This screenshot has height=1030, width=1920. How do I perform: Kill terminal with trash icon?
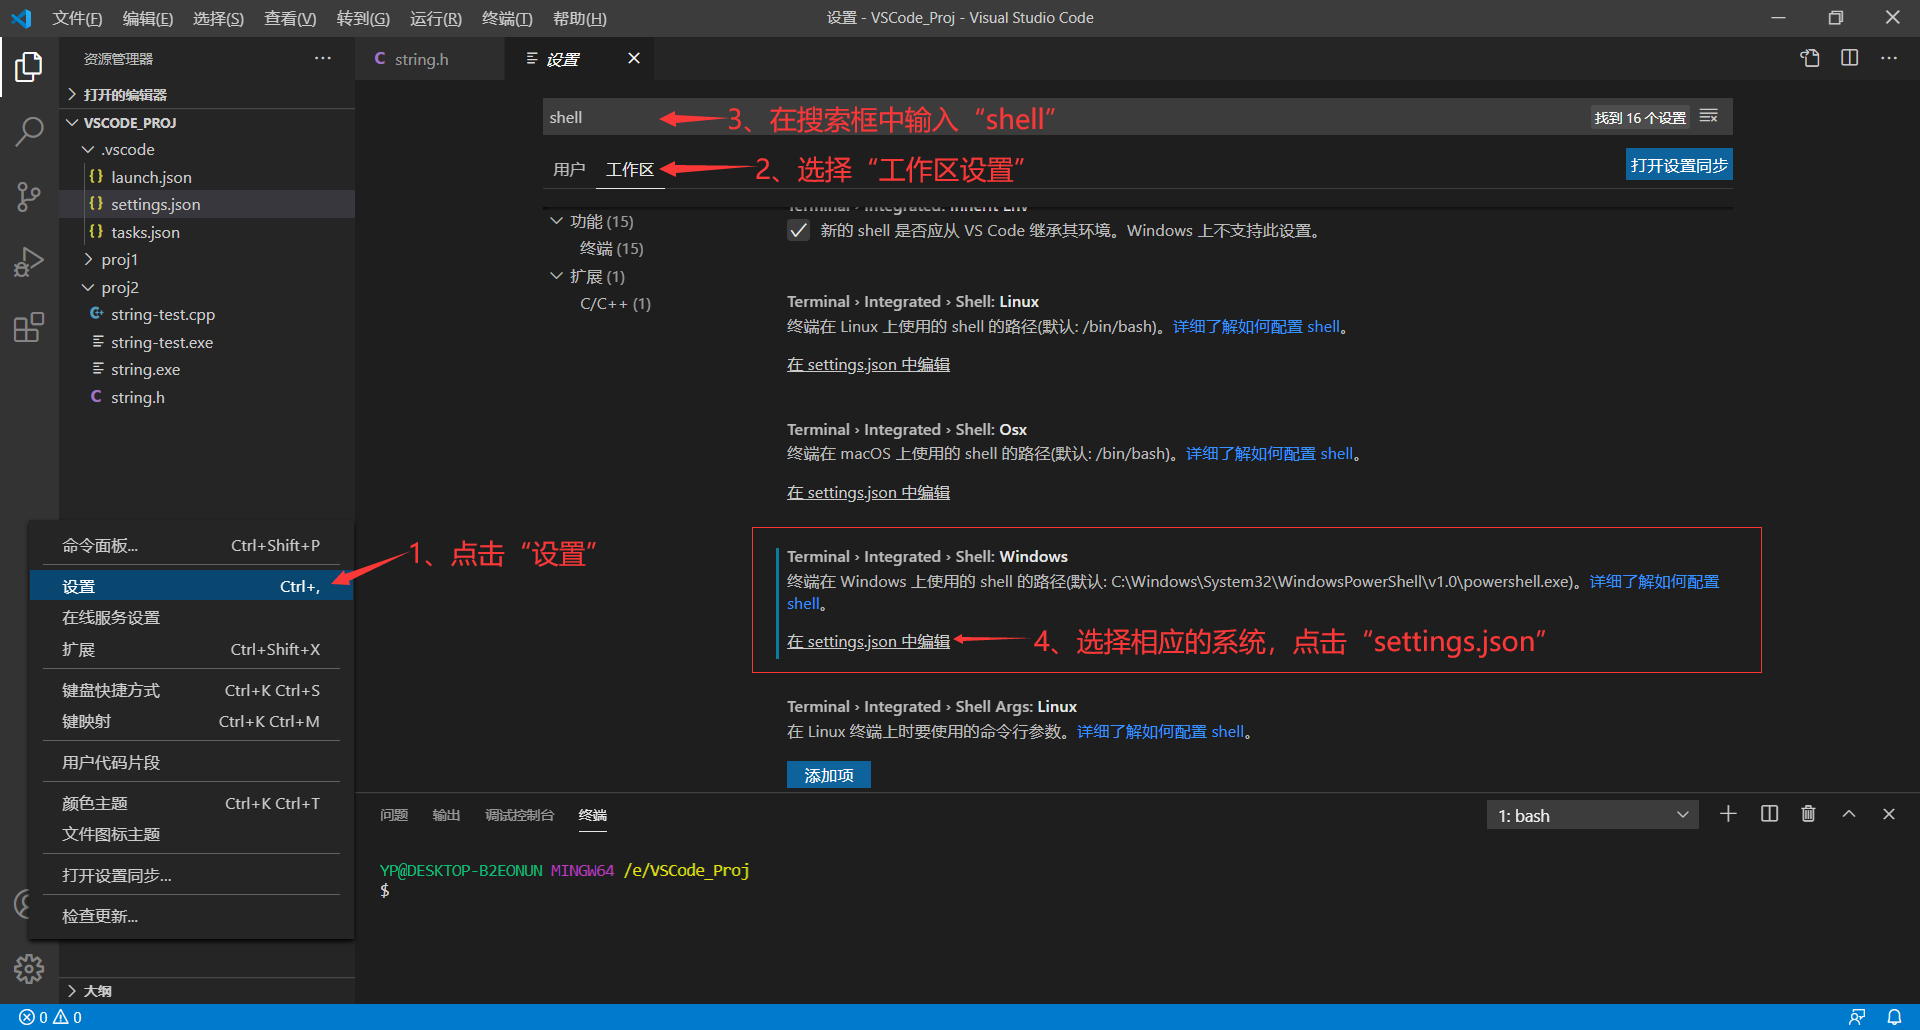click(x=1808, y=814)
